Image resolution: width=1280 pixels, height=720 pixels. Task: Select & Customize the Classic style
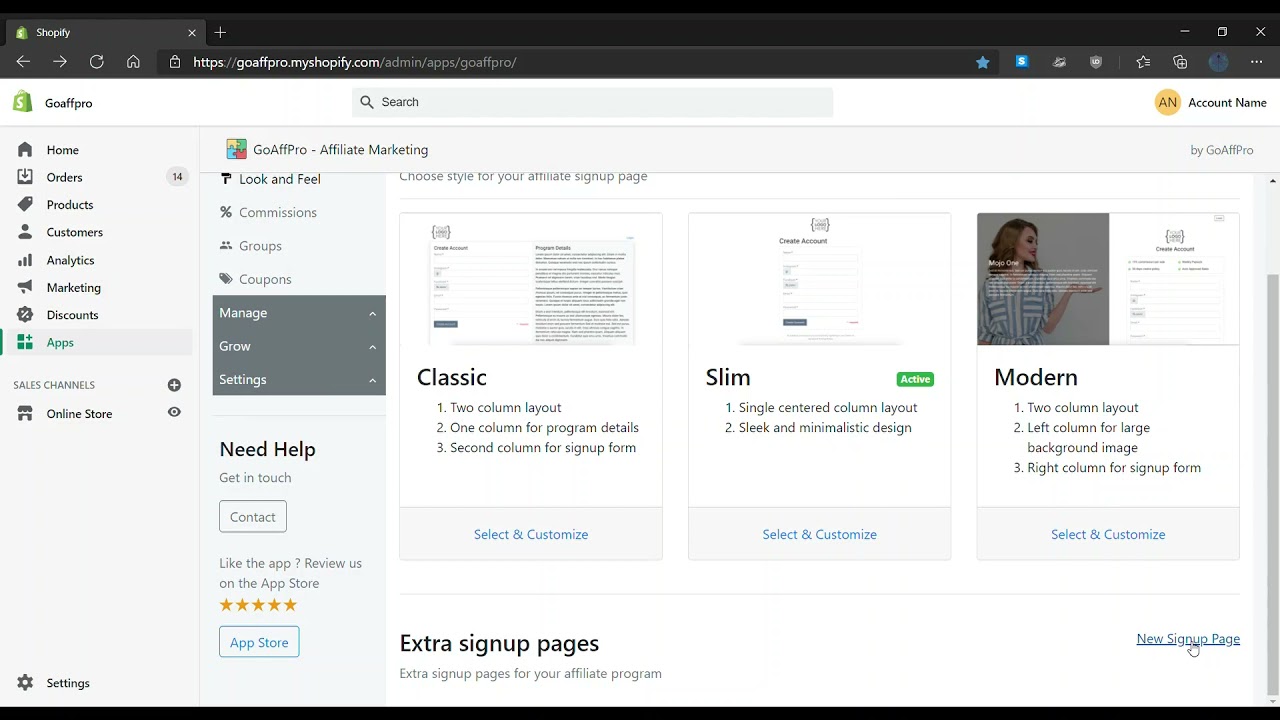tap(531, 534)
